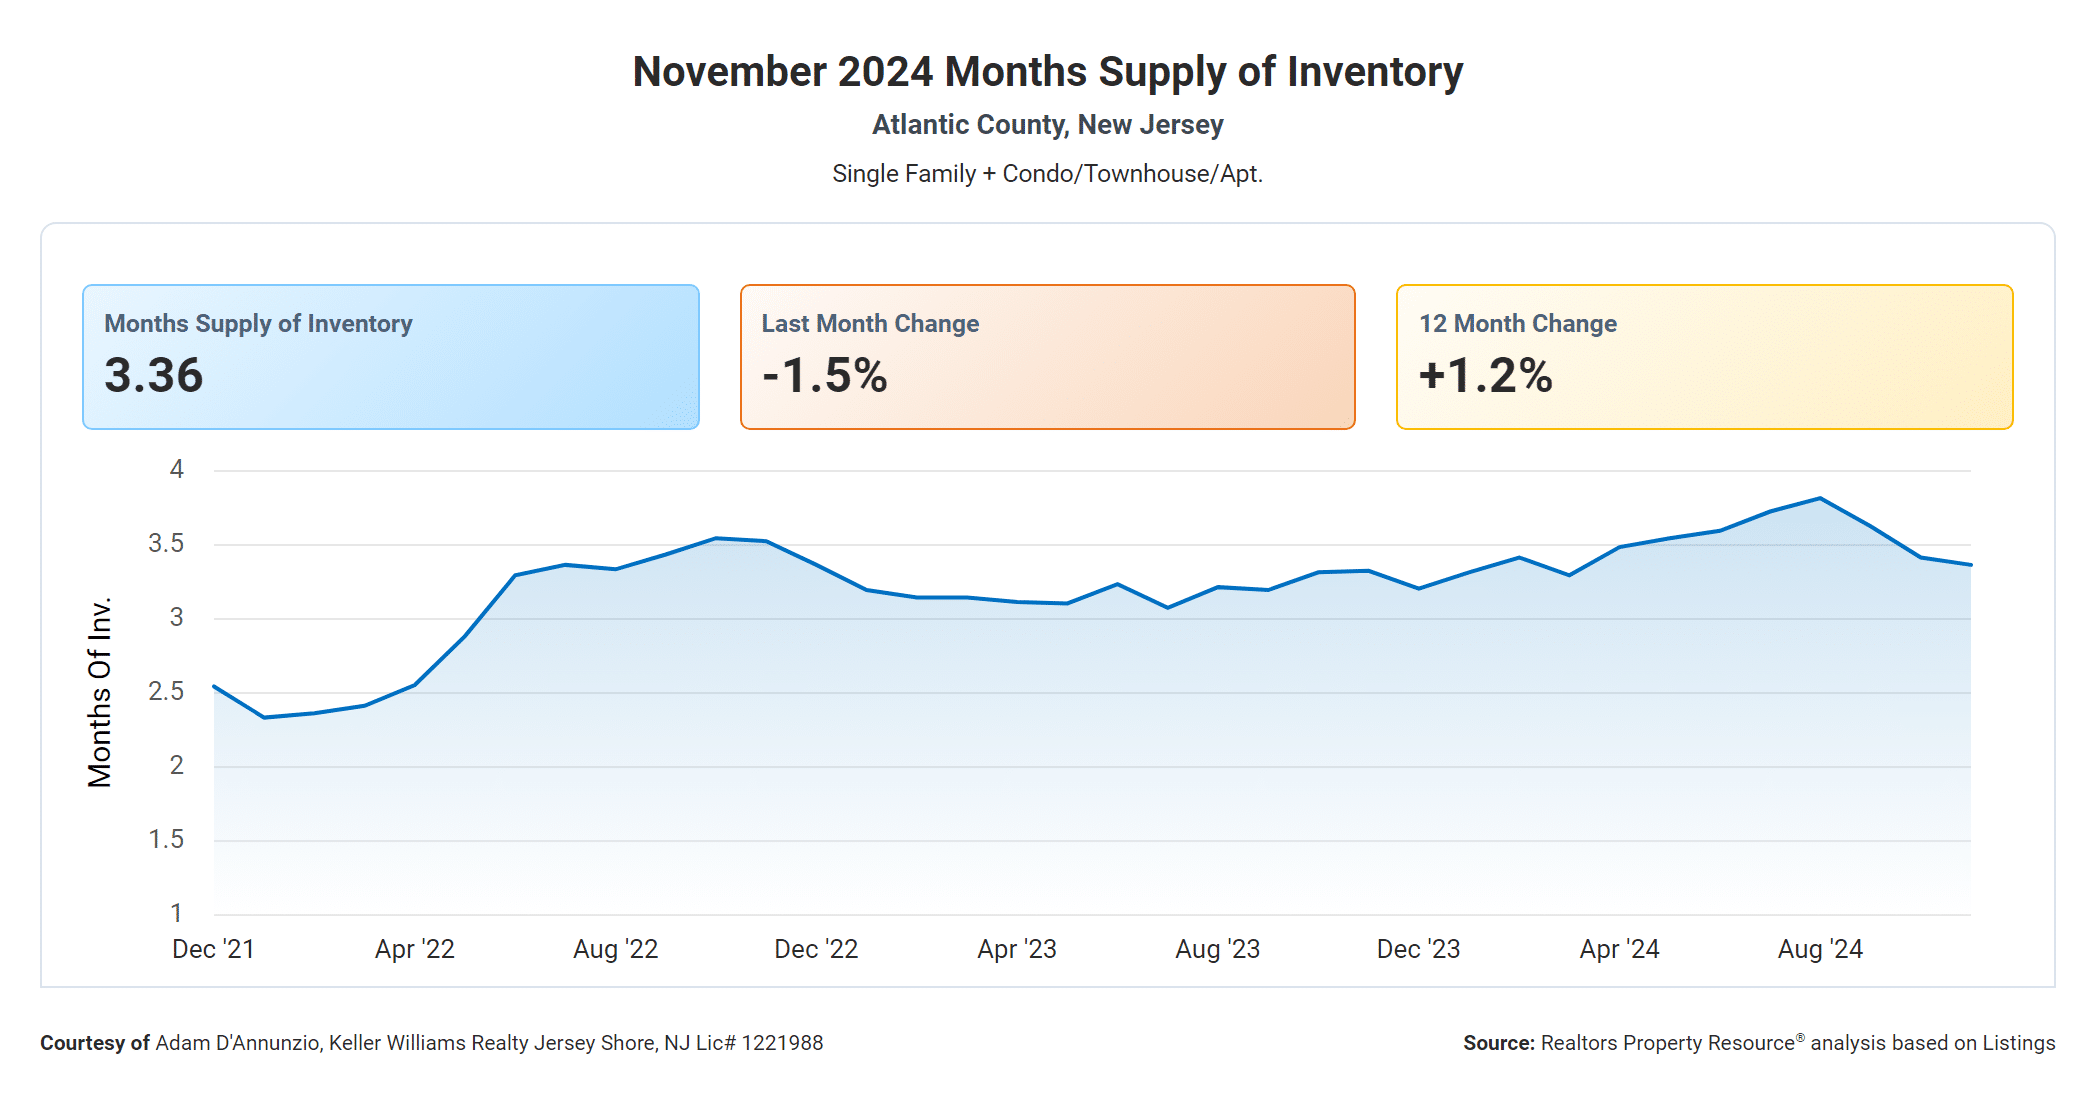Click the Atlantic County, New Jersey subtitle
The image size is (2096, 1100).
1047,125
